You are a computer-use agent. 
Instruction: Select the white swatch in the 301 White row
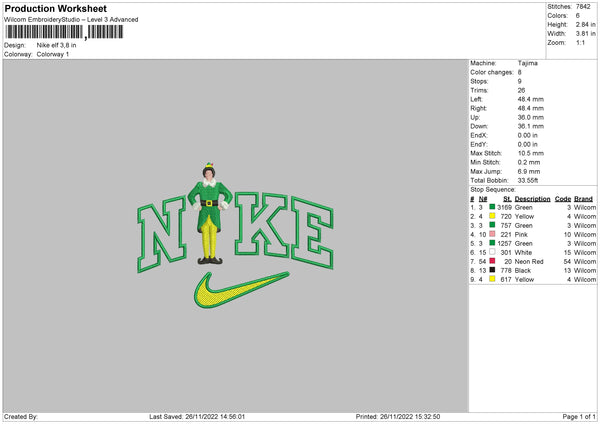click(x=492, y=252)
